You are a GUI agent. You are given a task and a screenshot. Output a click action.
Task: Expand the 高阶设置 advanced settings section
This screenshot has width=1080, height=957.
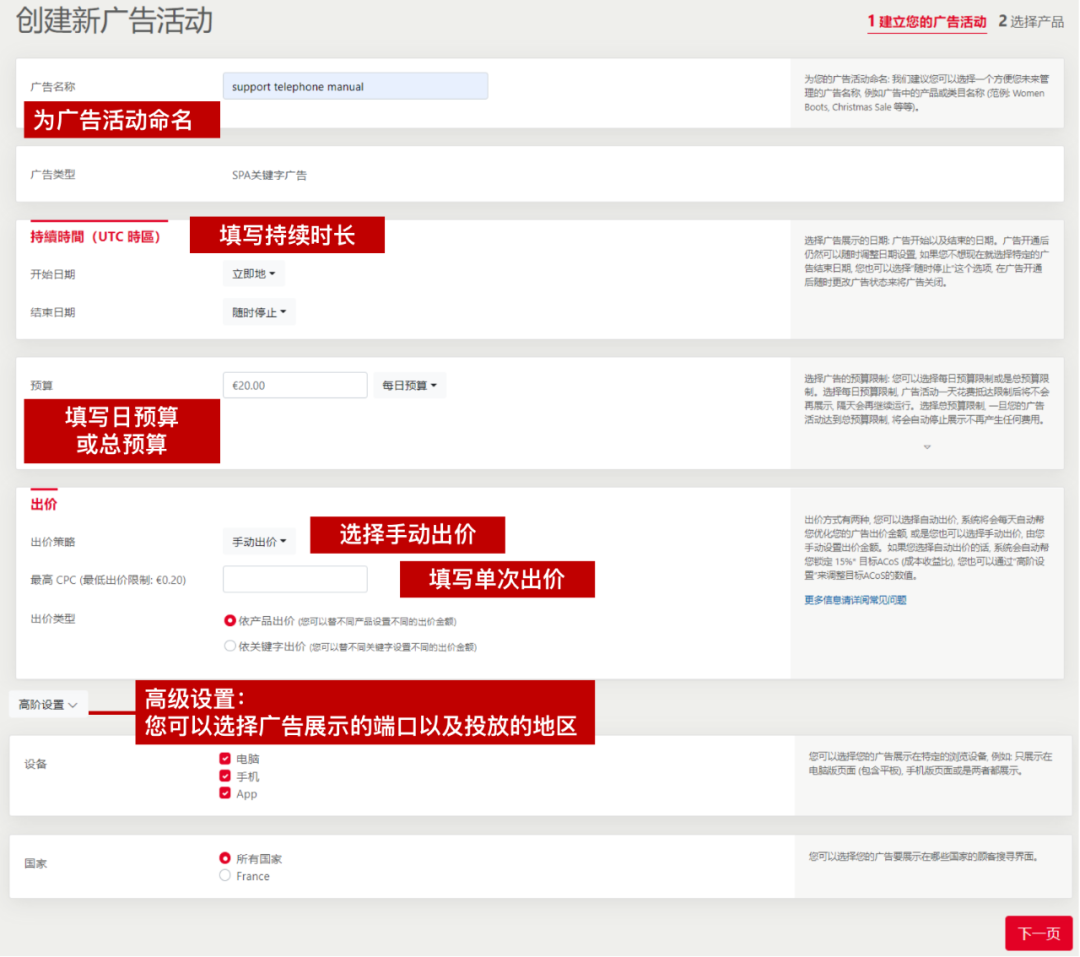(x=47, y=704)
